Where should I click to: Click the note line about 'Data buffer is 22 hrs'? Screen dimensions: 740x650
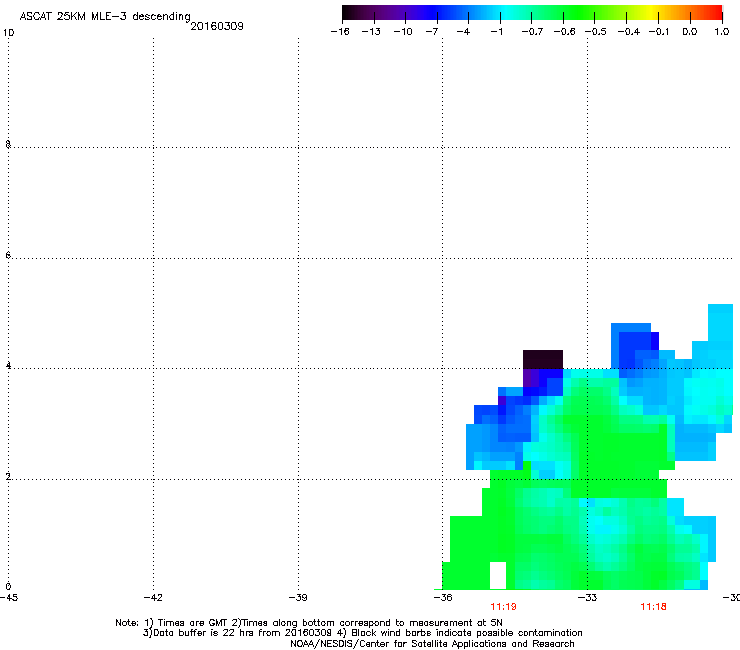(x=362, y=633)
